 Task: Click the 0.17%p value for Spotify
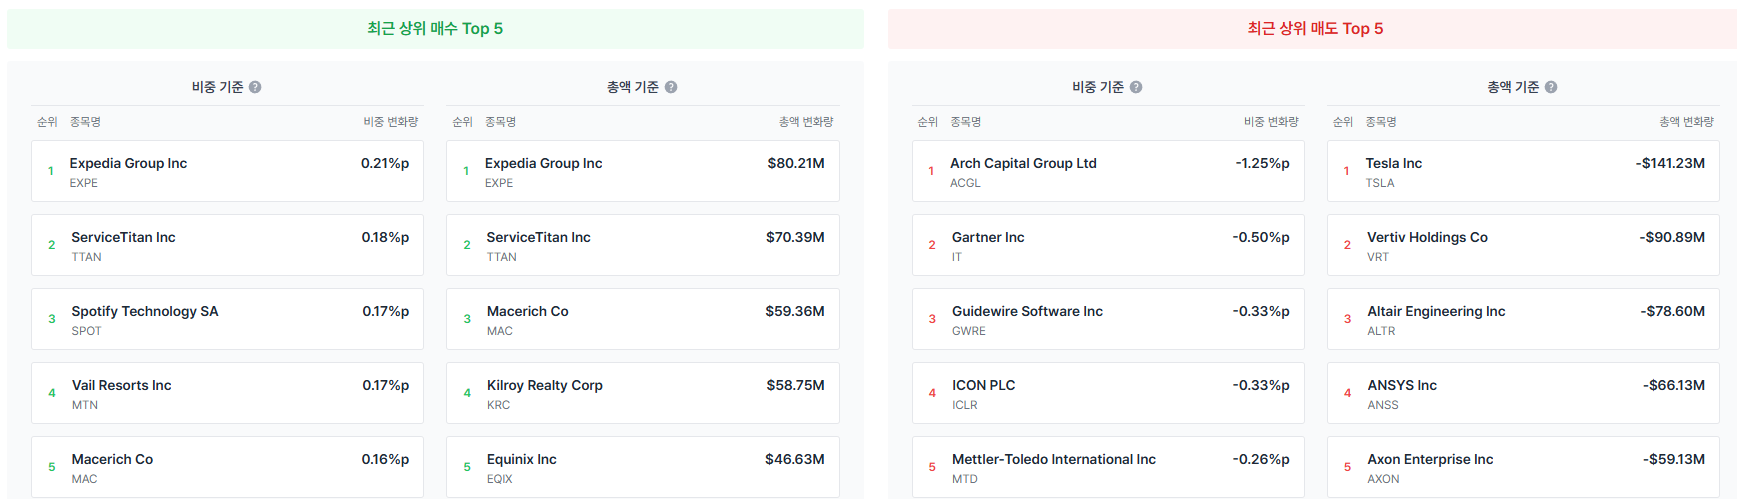coord(386,311)
